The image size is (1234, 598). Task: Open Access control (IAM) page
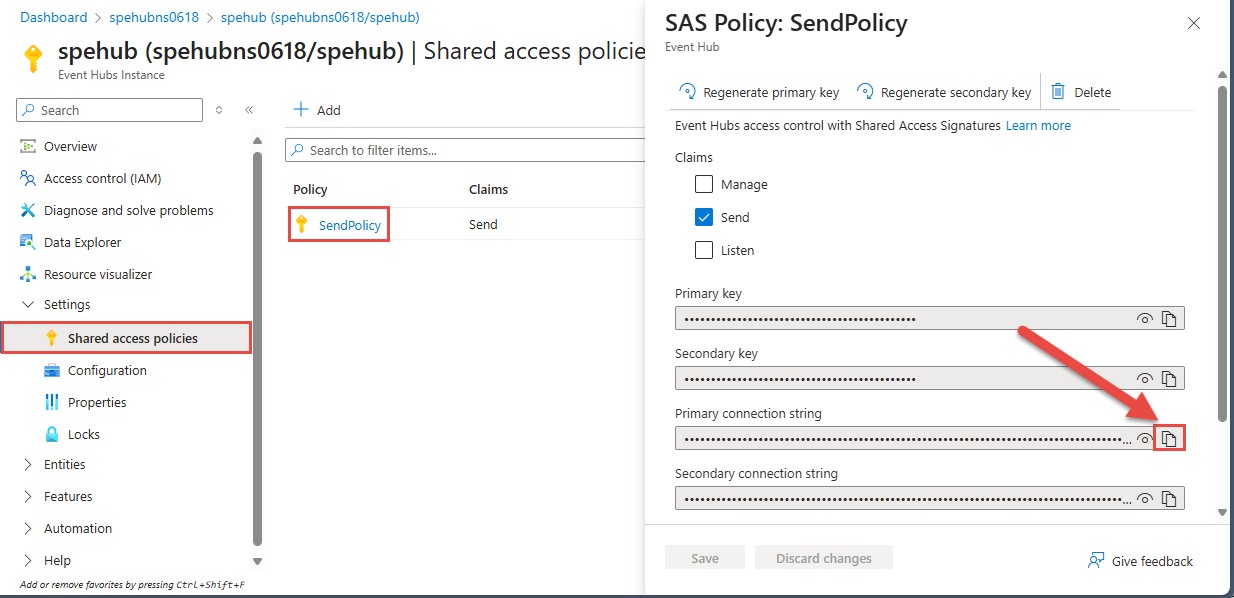[x=102, y=178]
